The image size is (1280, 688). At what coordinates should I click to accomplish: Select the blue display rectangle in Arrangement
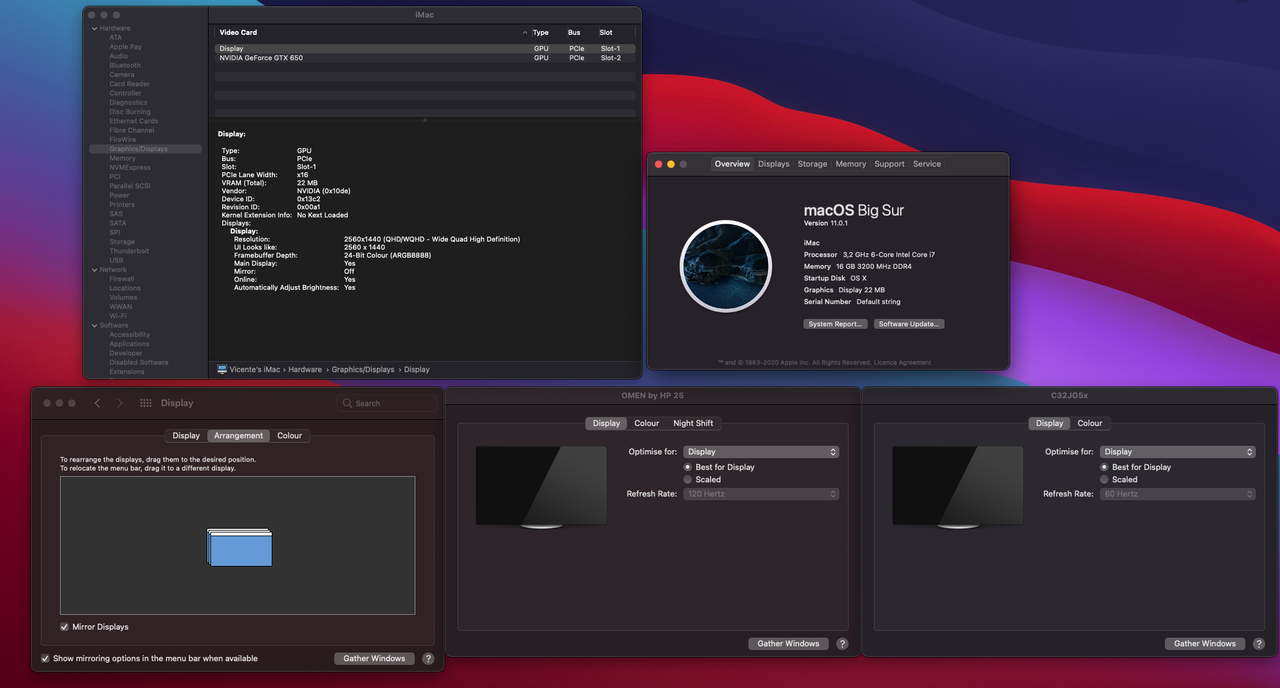coord(241,548)
